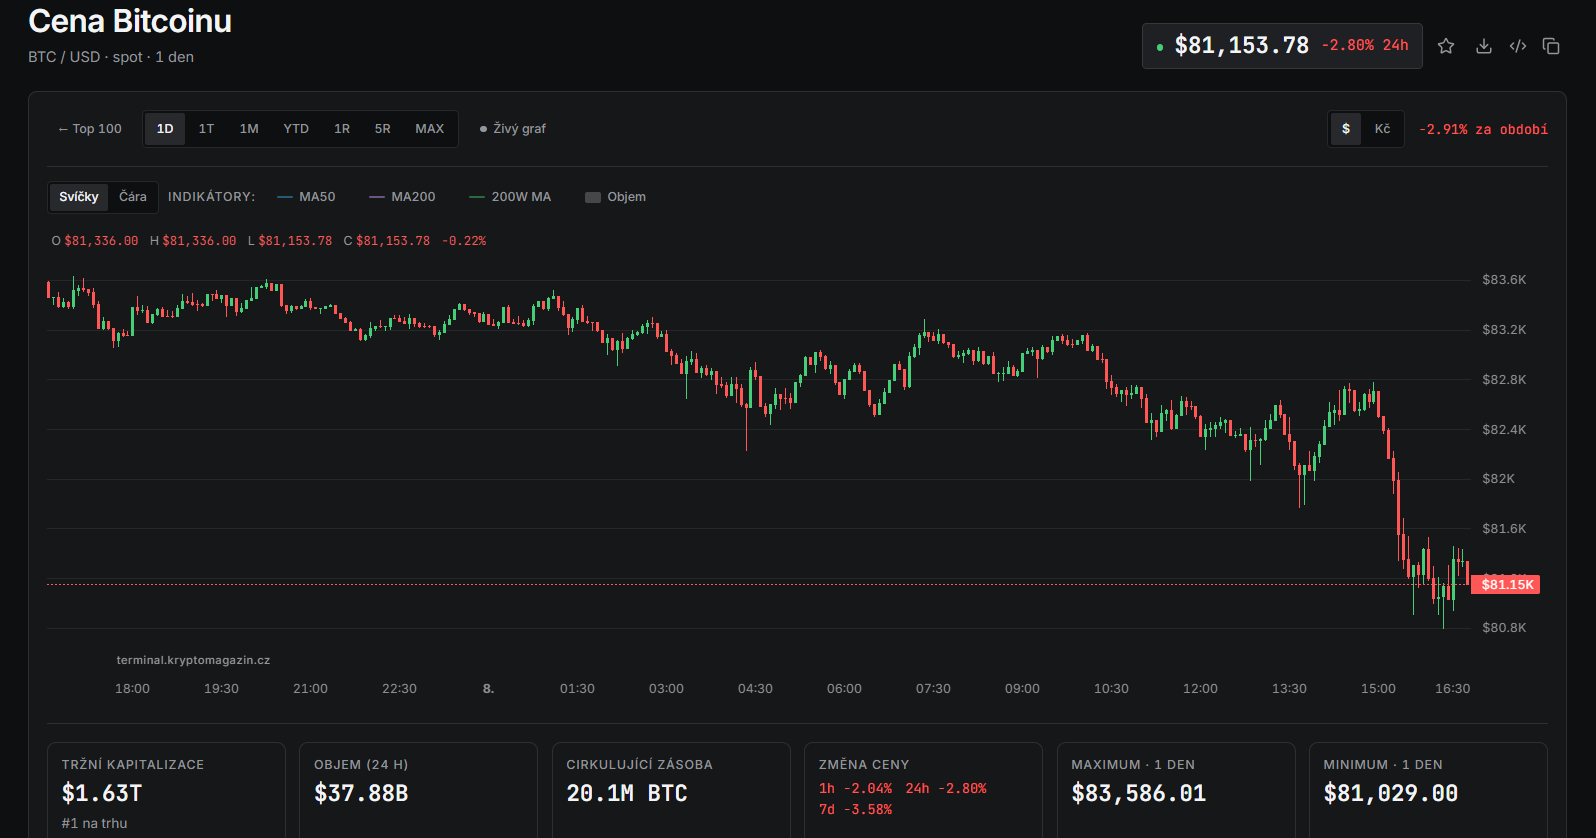Click the Maximum 1 den $83,586.01 value
1596x838 pixels.
pyautogui.click(x=1139, y=793)
